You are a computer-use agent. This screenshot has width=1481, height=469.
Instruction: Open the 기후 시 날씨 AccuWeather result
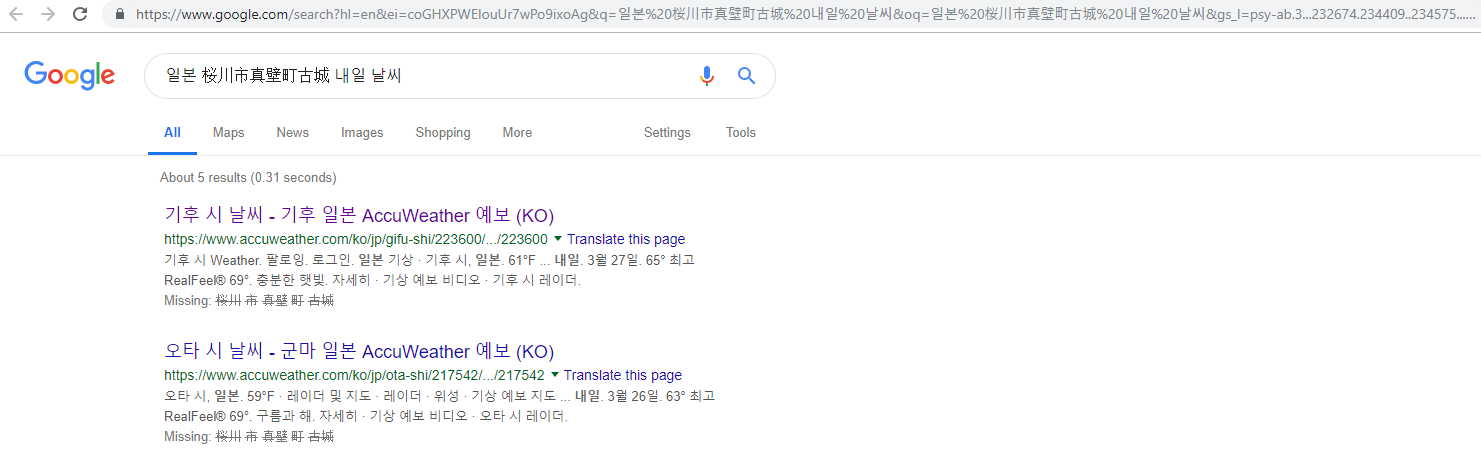[x=359, y=215]
